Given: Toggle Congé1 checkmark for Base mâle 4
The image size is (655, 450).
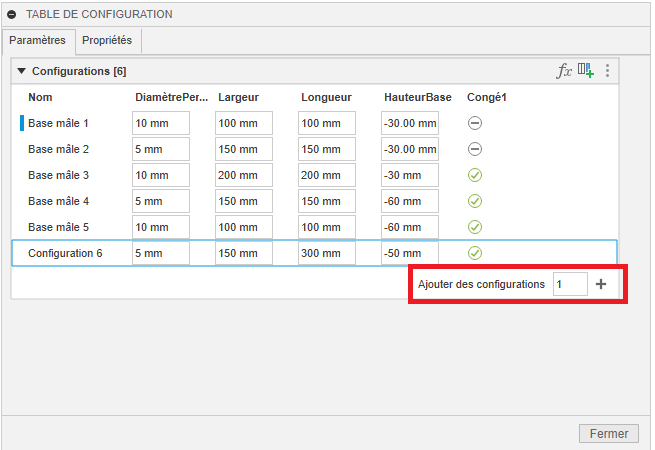Looking at the screenshot, I should pyautogui.click(x=475, y=201).
